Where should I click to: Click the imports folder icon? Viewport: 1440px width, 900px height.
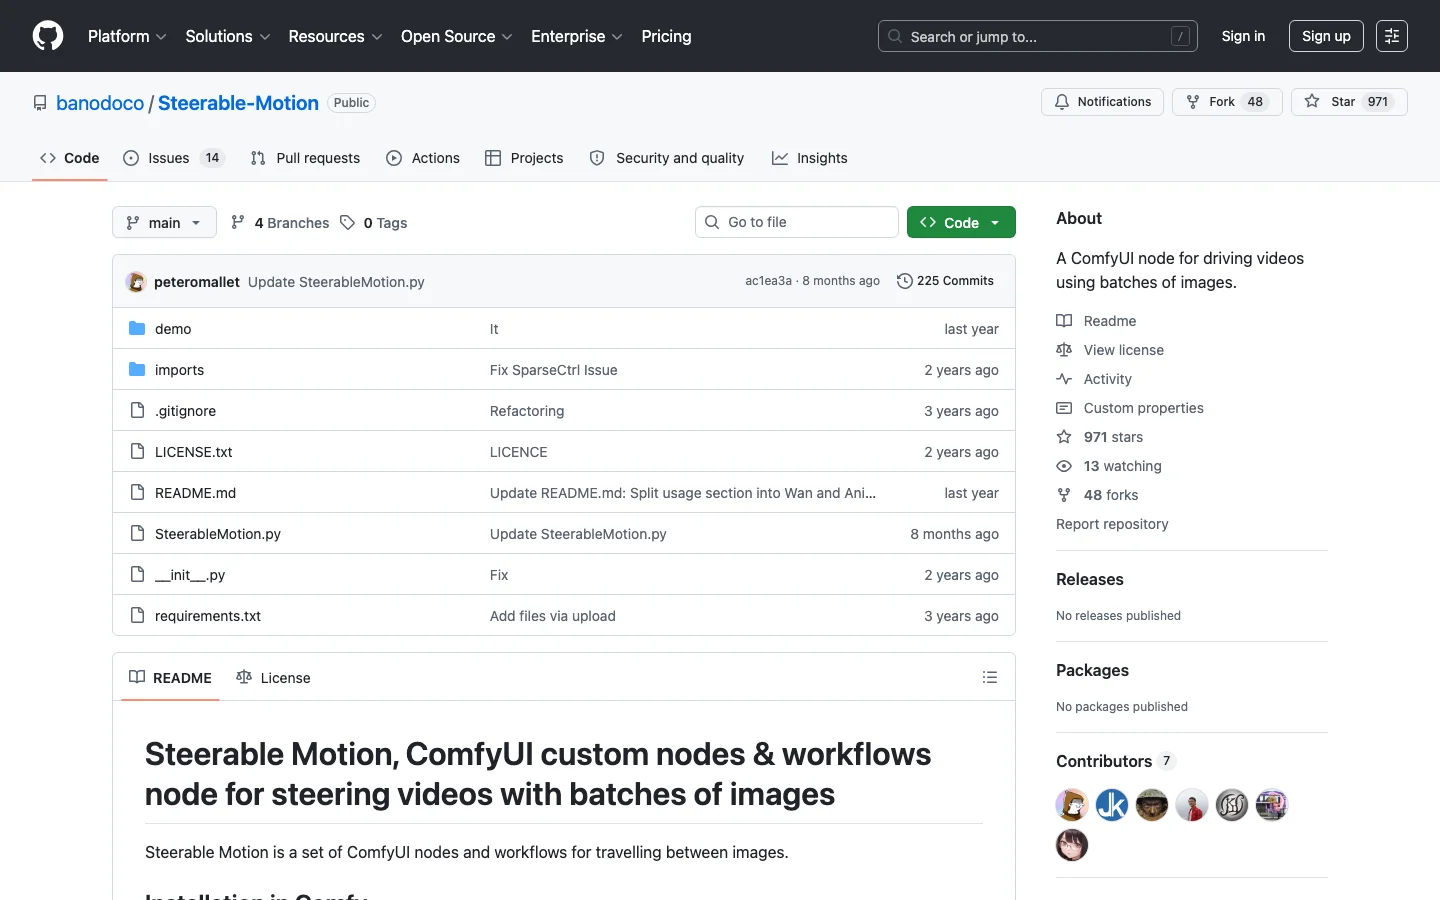pyautogui.click(x=137, y=369)
